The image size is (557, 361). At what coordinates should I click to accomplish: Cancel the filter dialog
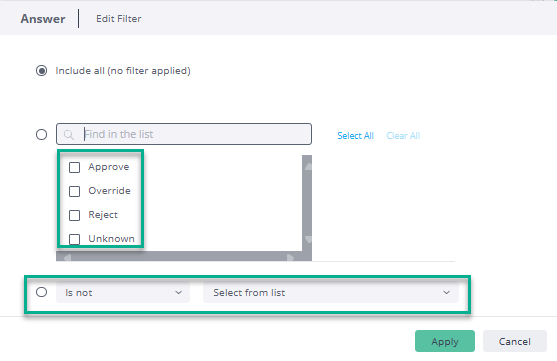point(515,341)
